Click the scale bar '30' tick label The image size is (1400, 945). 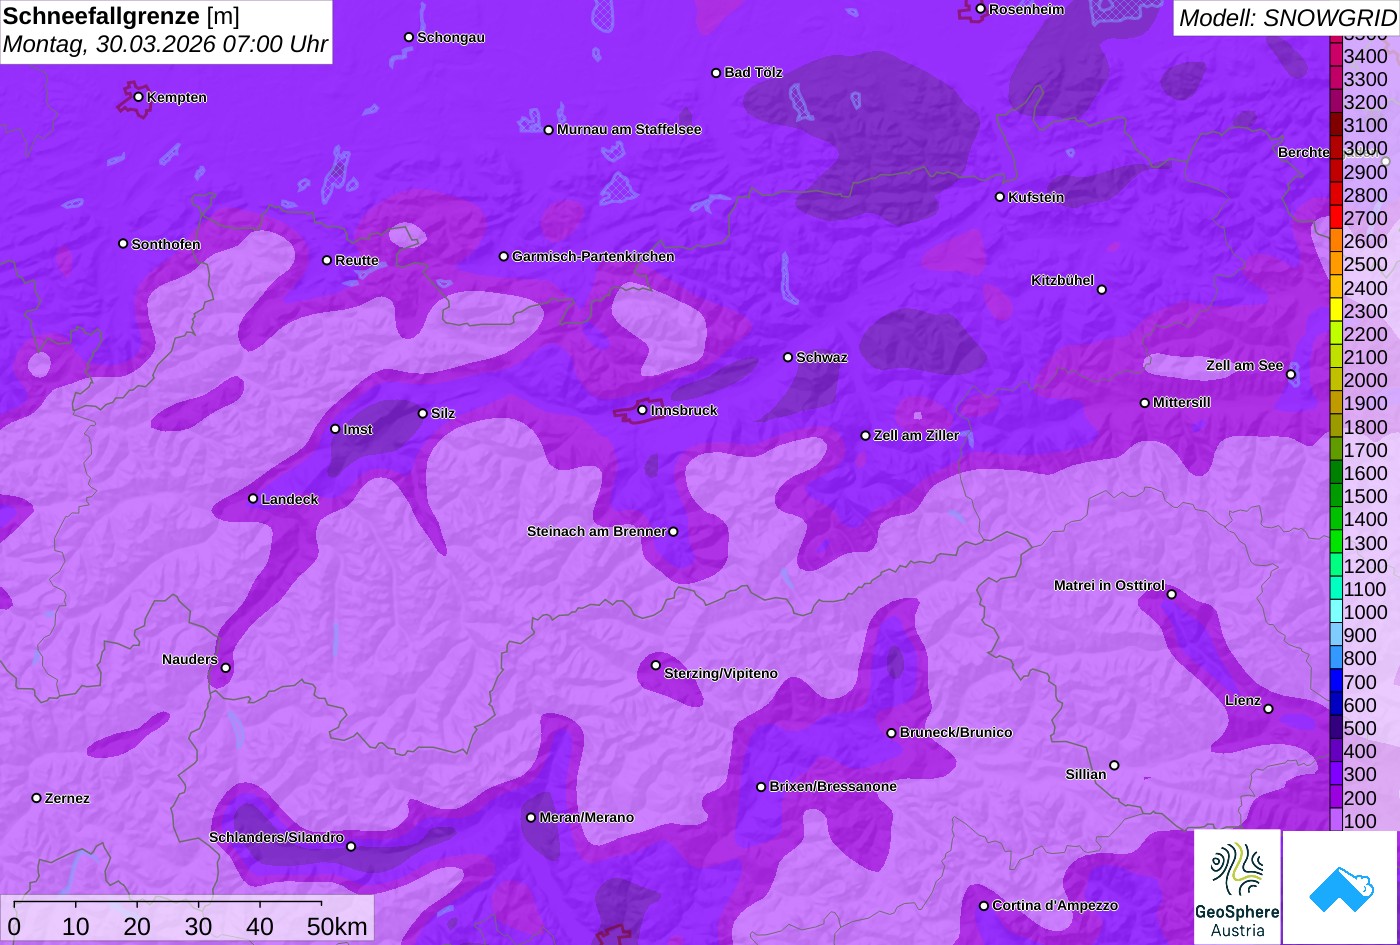[198, 926]
